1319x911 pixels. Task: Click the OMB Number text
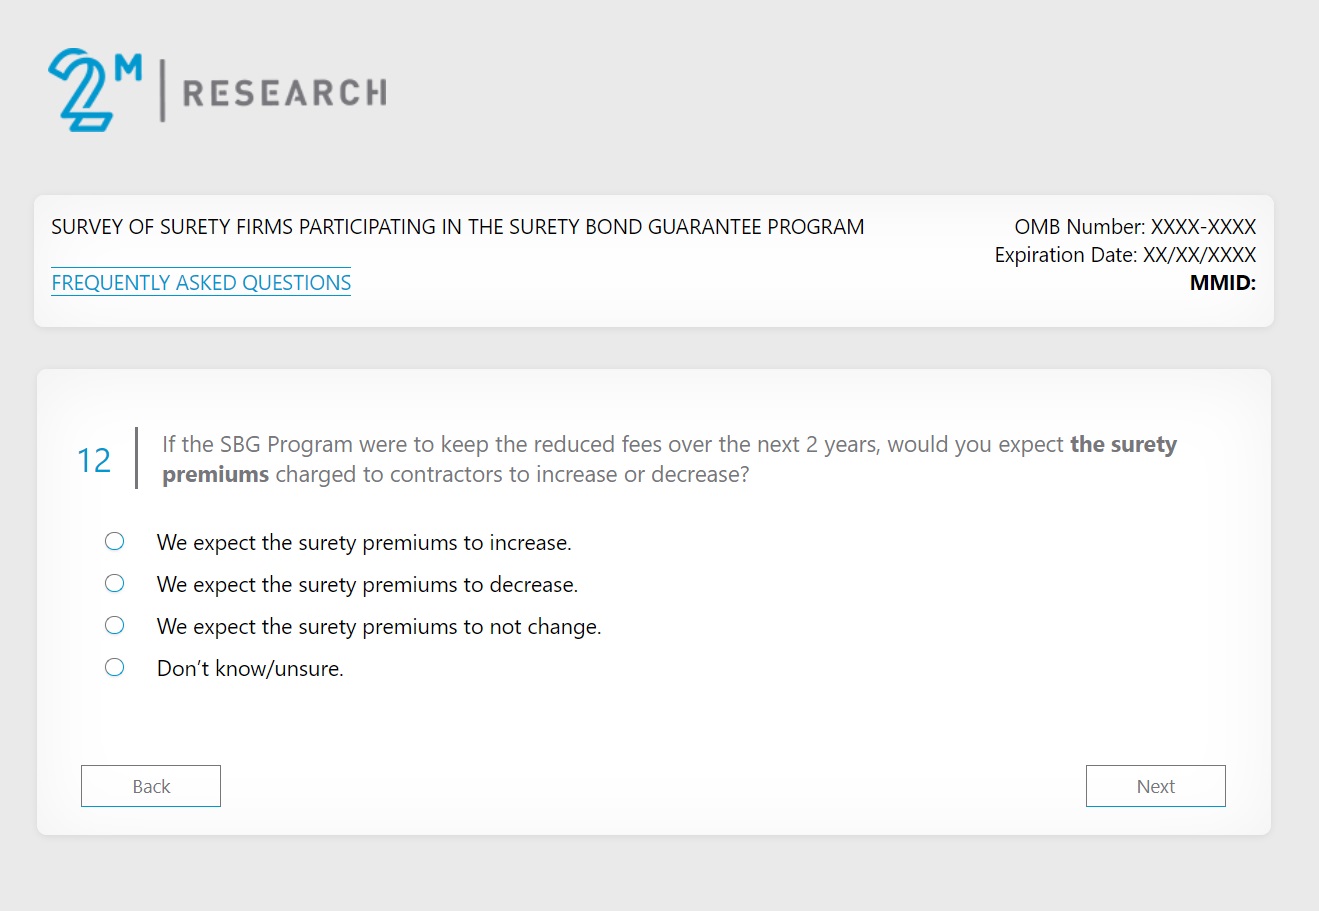[x=1135, y=227]
